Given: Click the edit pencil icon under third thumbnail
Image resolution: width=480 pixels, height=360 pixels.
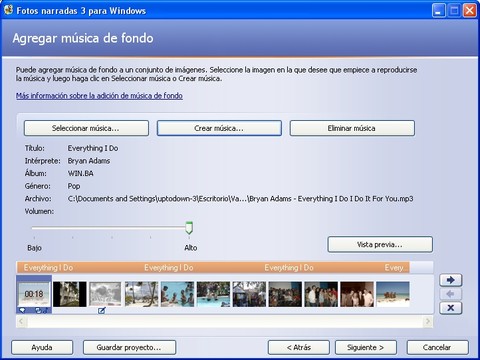Looking at the screenshot, I should tap(102, 311).
